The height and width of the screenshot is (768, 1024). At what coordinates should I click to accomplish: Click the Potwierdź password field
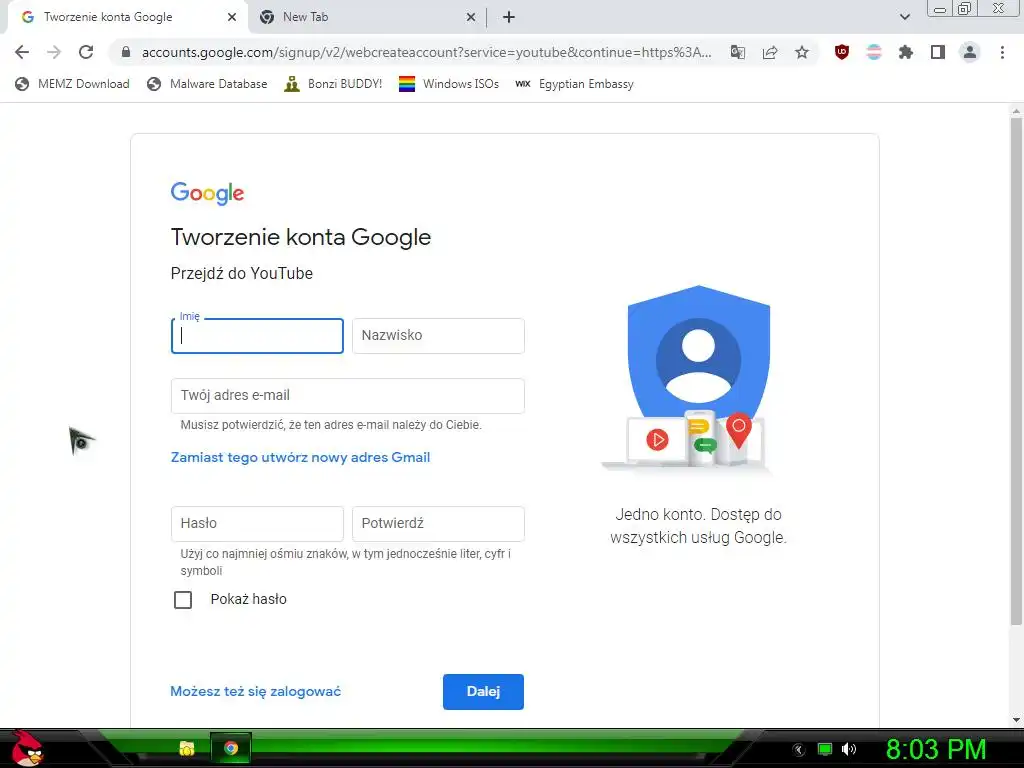point(438,524)
